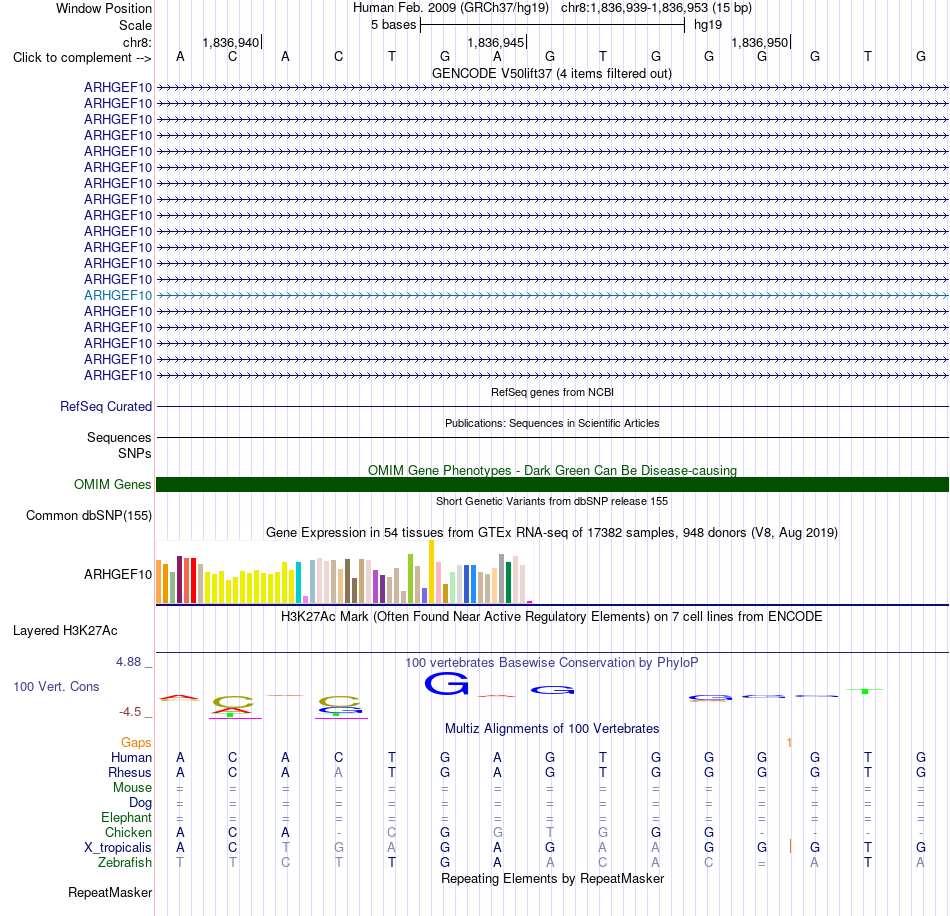950x916 pixels.
Task: Open the Common dbSNP(155) track label
Action: pos(88,516)
